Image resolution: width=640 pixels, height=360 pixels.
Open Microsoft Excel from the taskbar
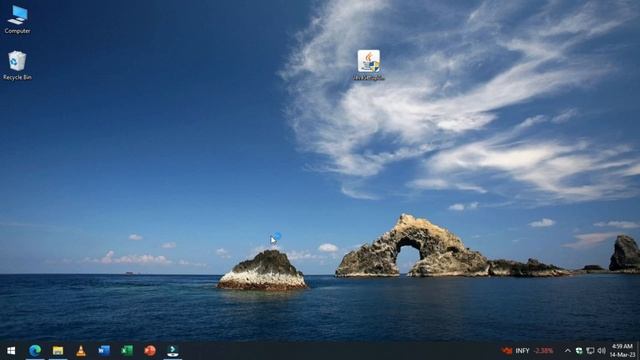[x=127, y=350]
